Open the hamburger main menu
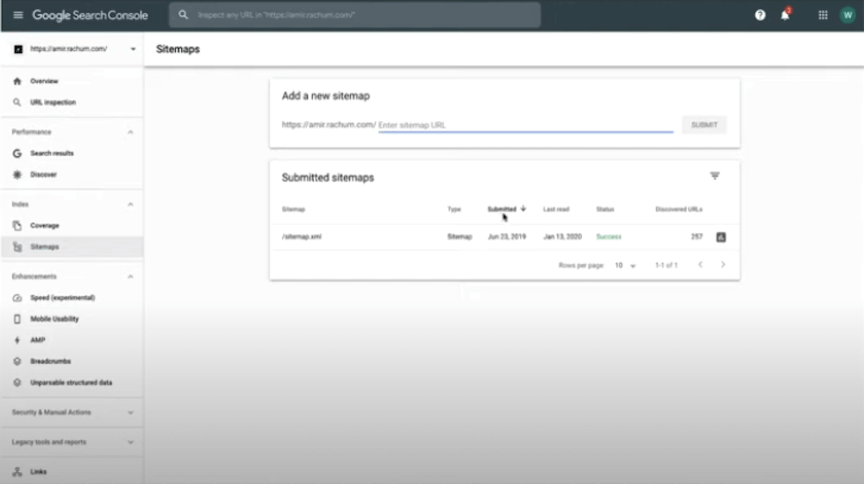Screen dimensions: 864x484 (x=18, y=15)
